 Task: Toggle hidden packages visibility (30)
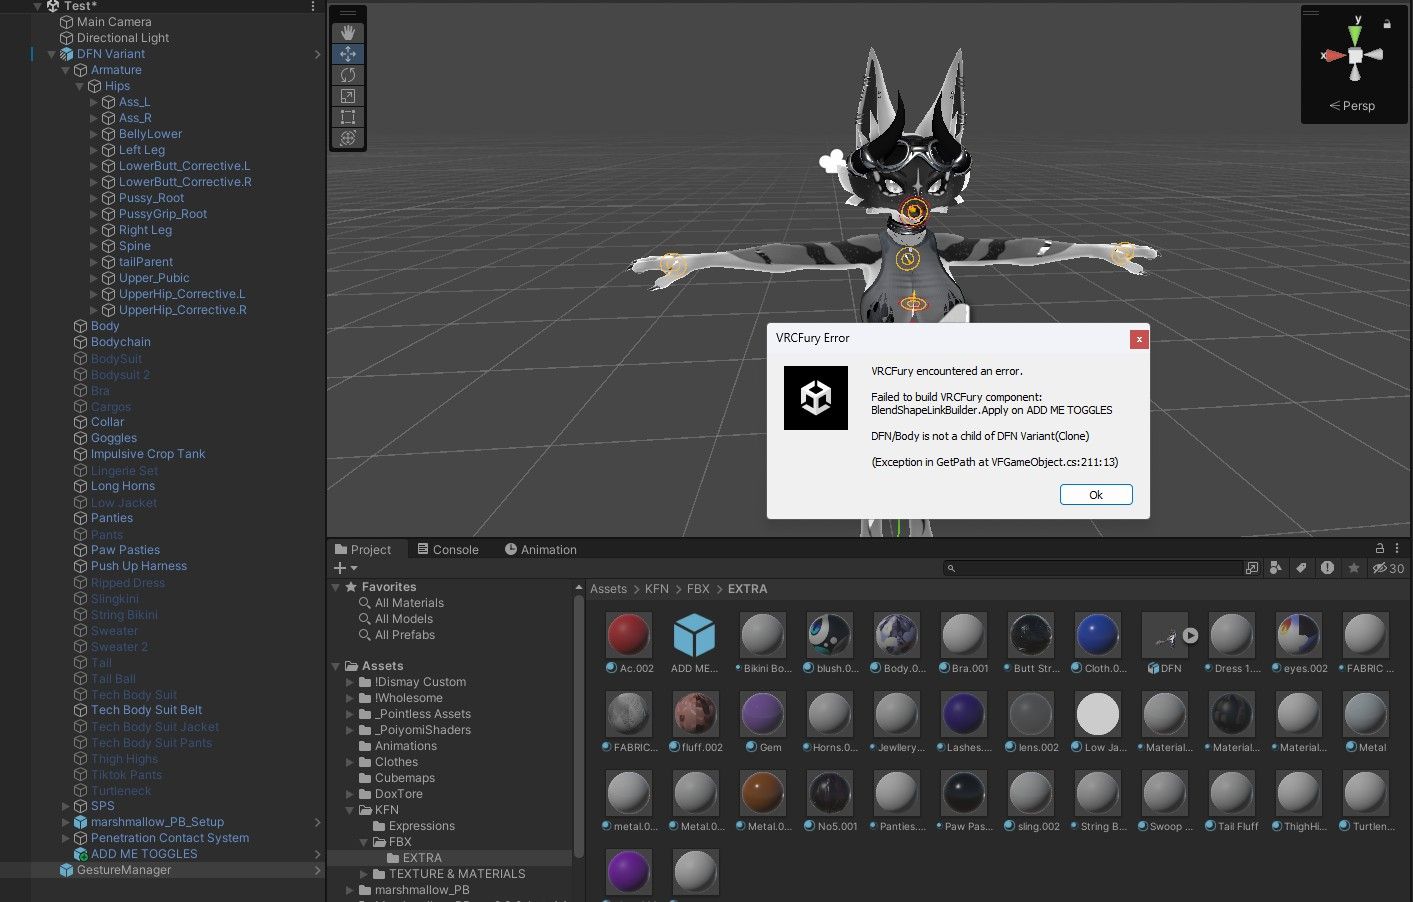coord(1388,568)
